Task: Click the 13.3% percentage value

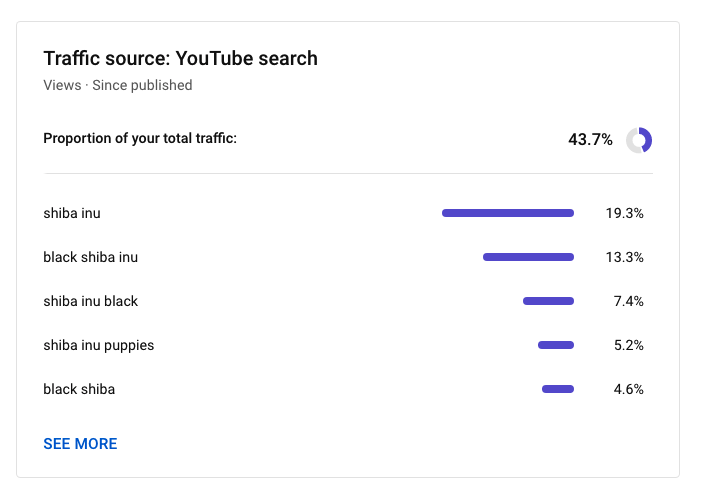Action: pos(624,257)
